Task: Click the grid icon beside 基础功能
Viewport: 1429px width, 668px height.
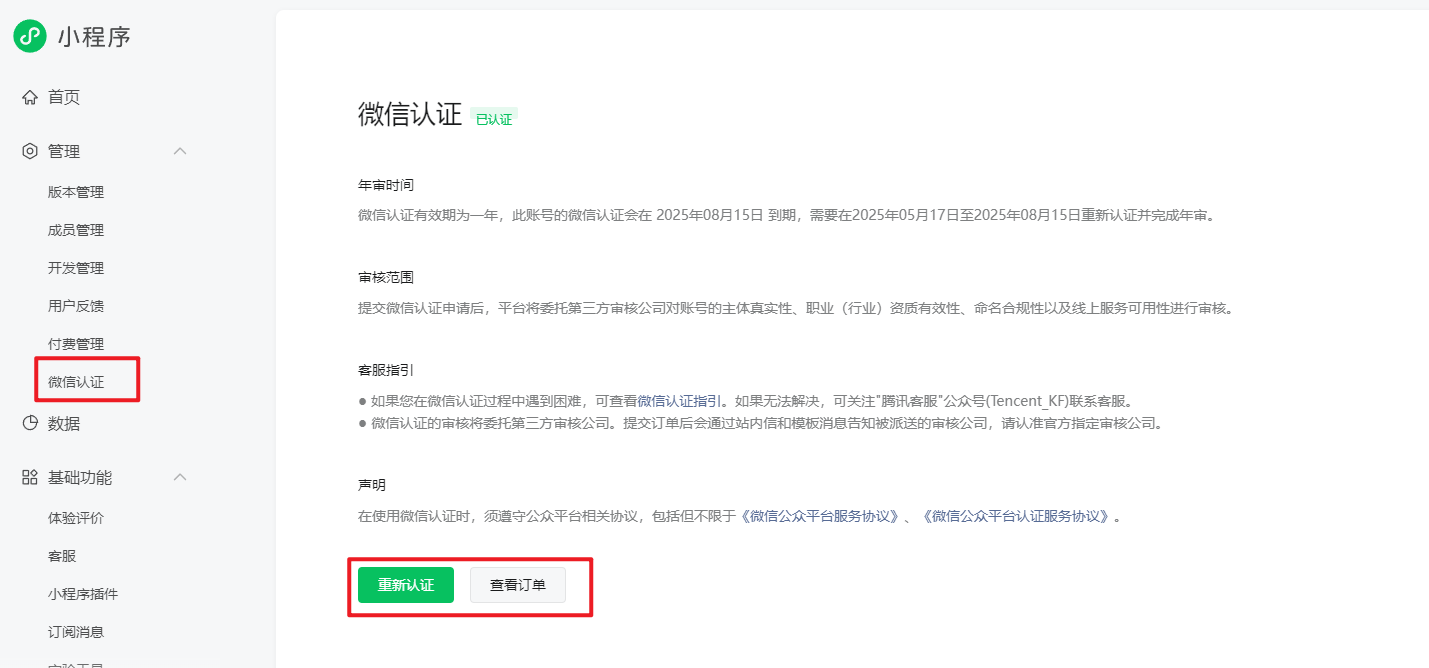Action: point(30,477)
